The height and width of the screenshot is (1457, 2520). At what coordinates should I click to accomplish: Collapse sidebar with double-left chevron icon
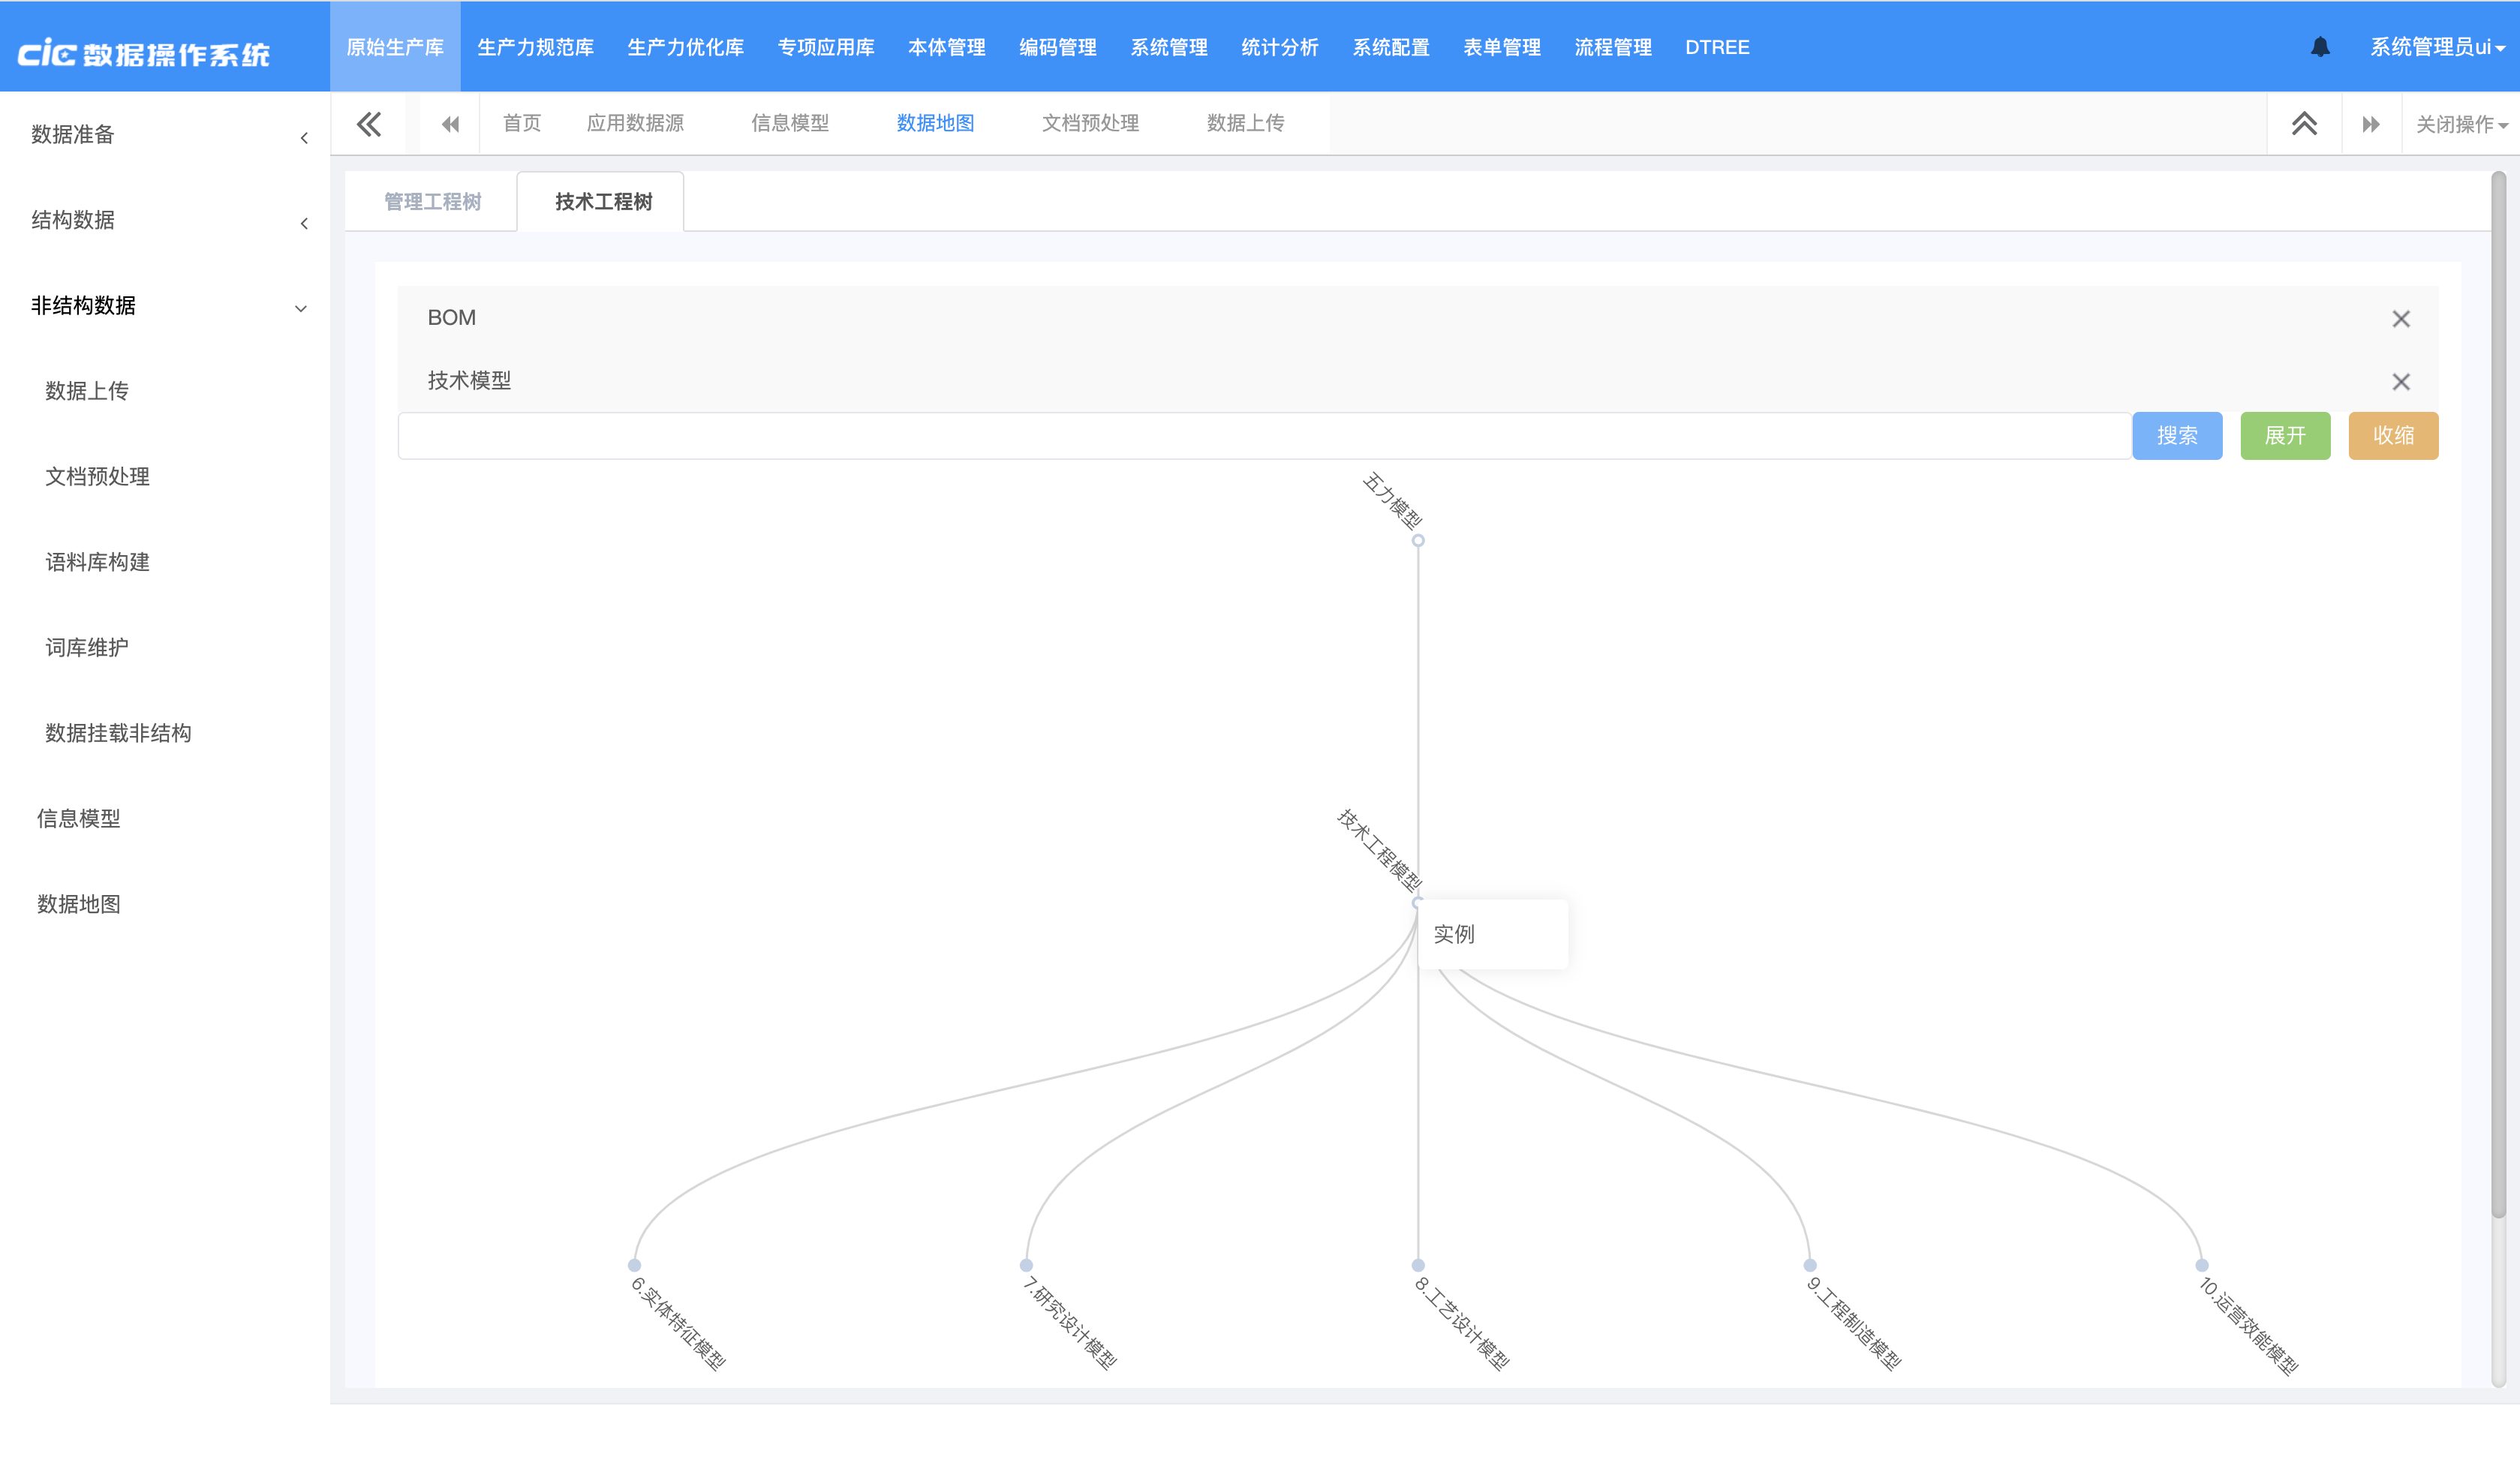click(369, 124)
